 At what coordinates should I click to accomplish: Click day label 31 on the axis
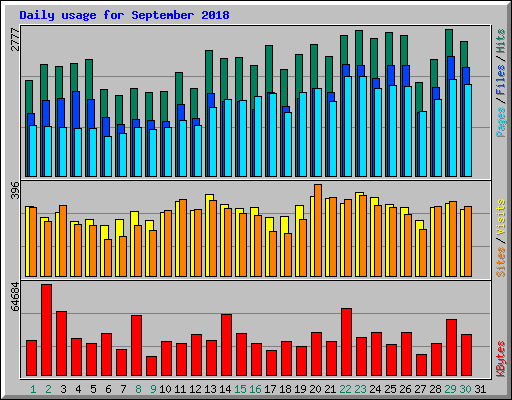tap(480, 389)
